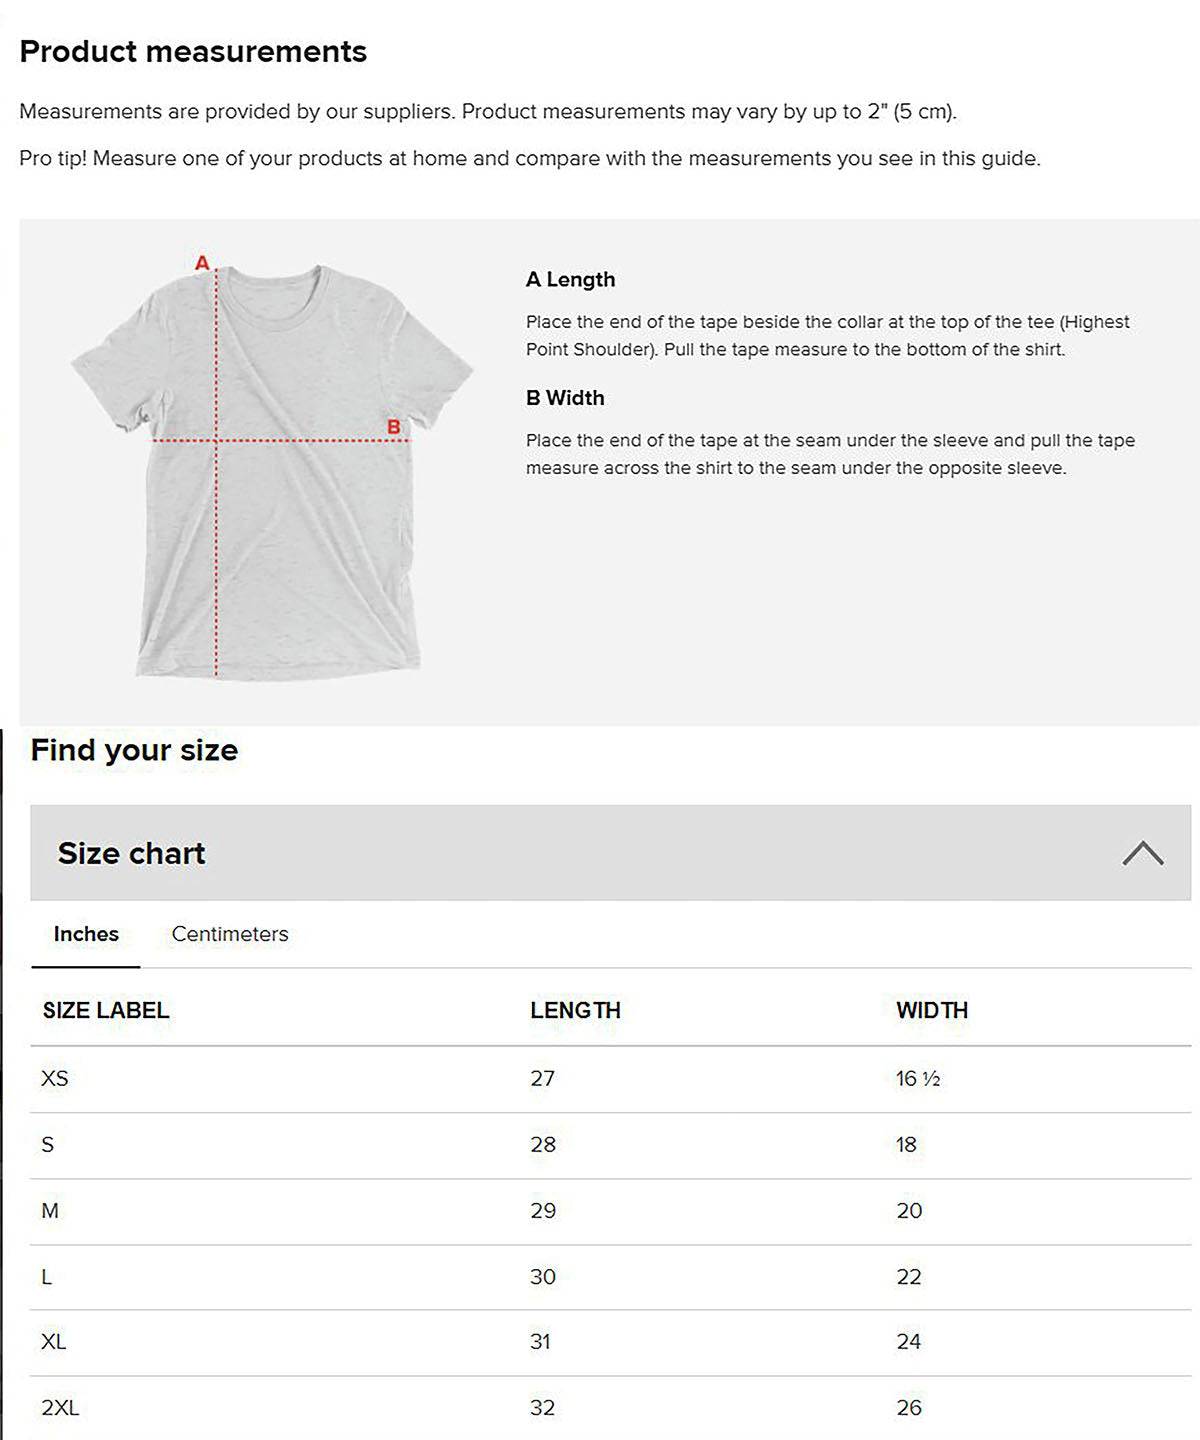Click length value 30 in L row
Screen dimensions: 1200x1440
[543, 1276]
